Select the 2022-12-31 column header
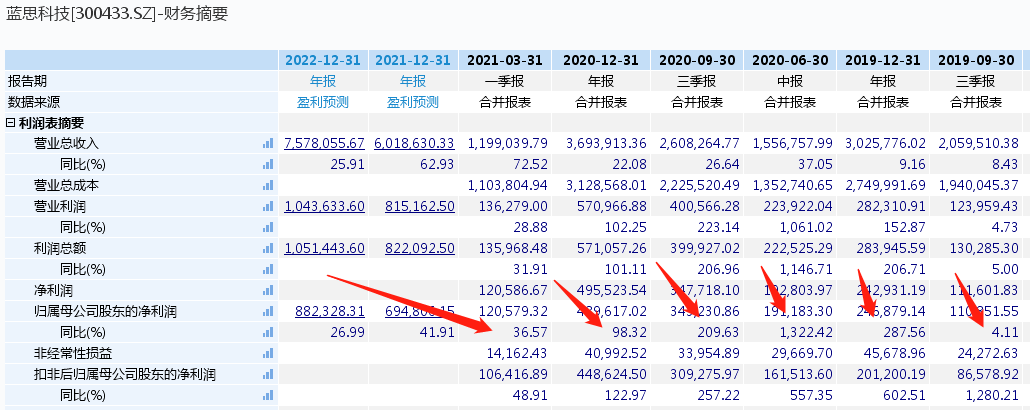Screen dimensions: 1030x410 click(323, 60)
